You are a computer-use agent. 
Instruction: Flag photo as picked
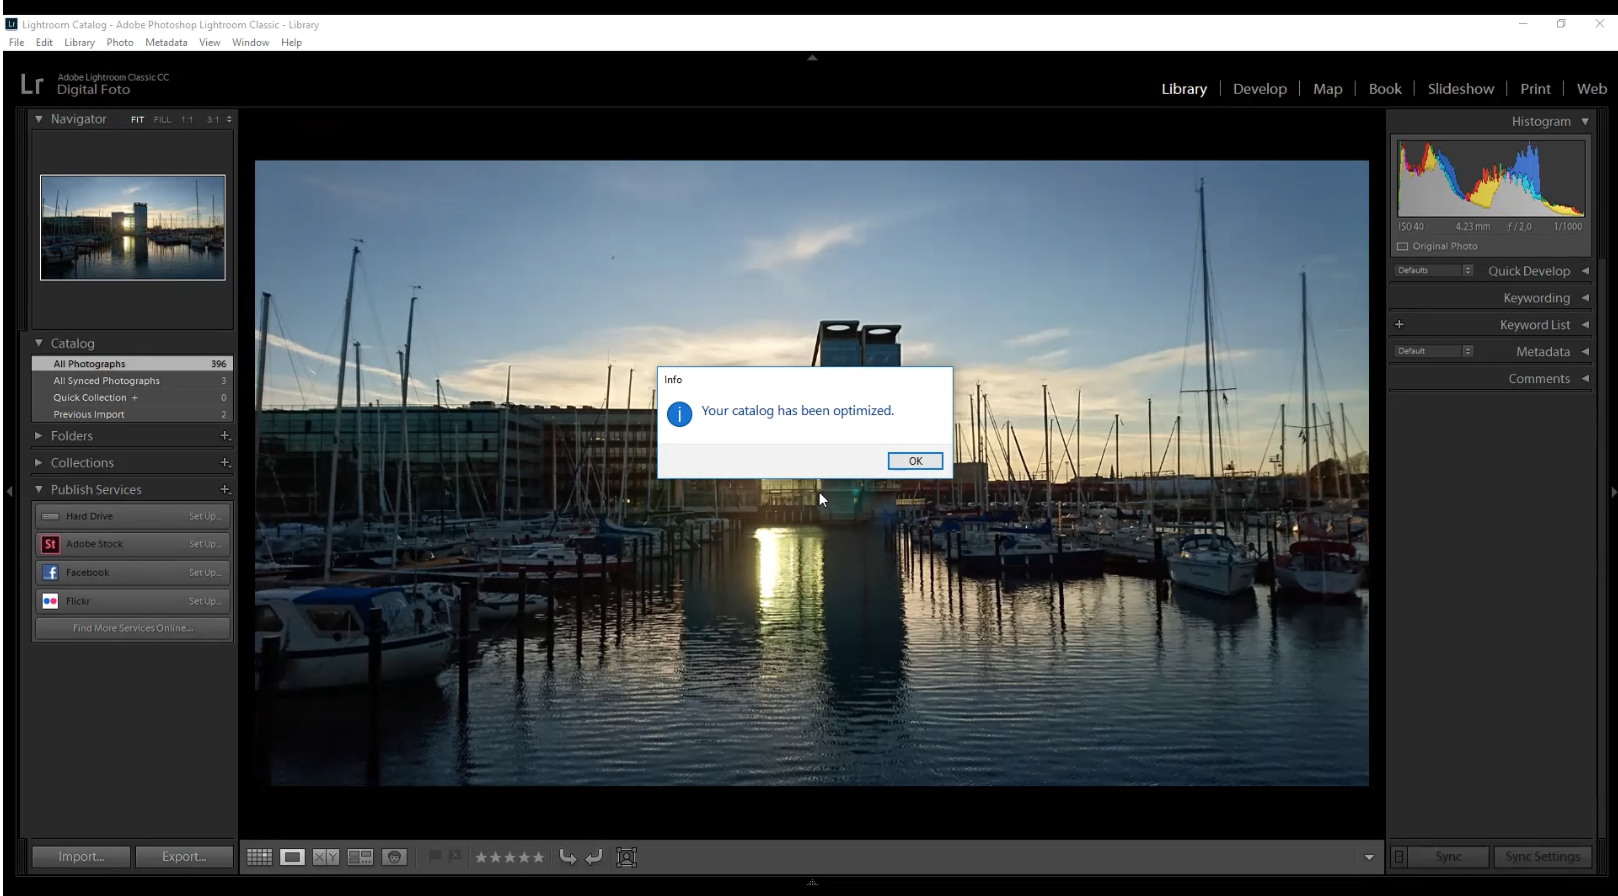click(x=435, y=857)
